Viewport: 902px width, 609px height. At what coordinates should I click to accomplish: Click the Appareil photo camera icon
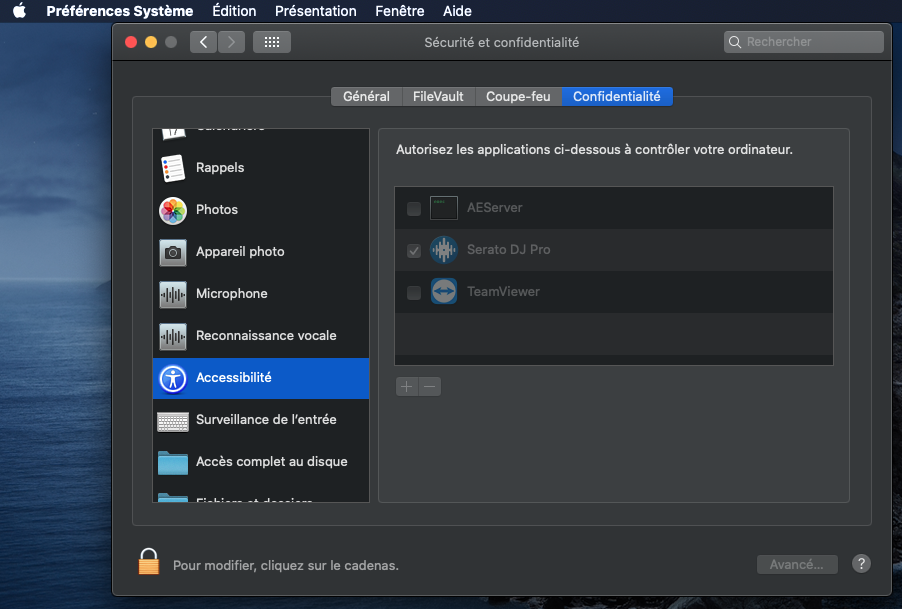point(173,252)
